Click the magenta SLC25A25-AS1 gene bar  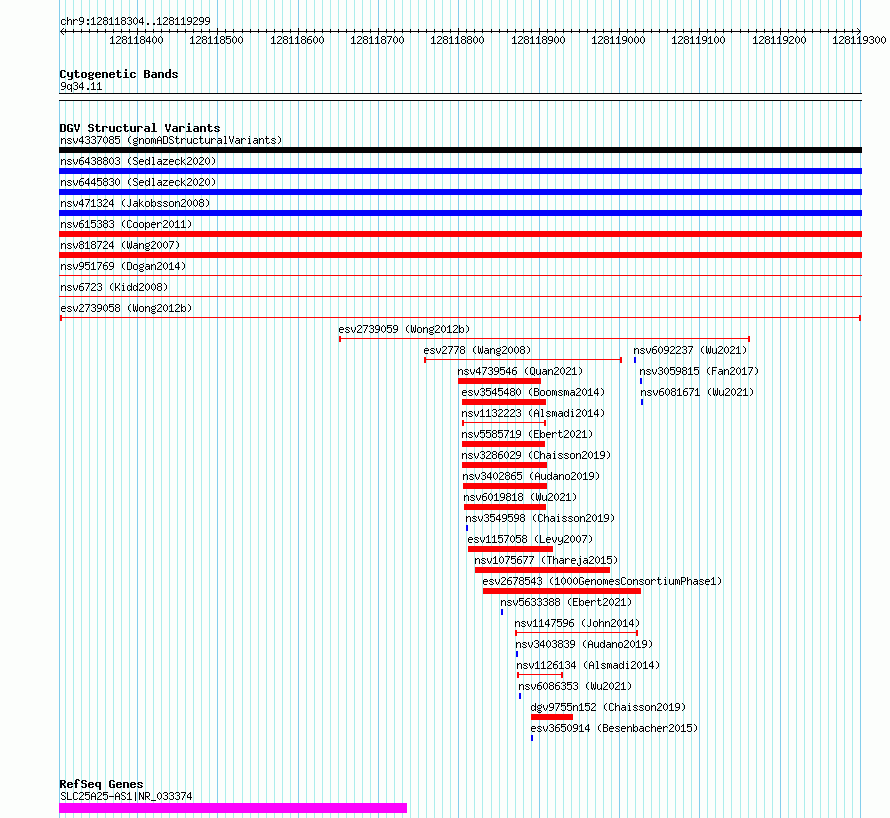coord(233,808)
